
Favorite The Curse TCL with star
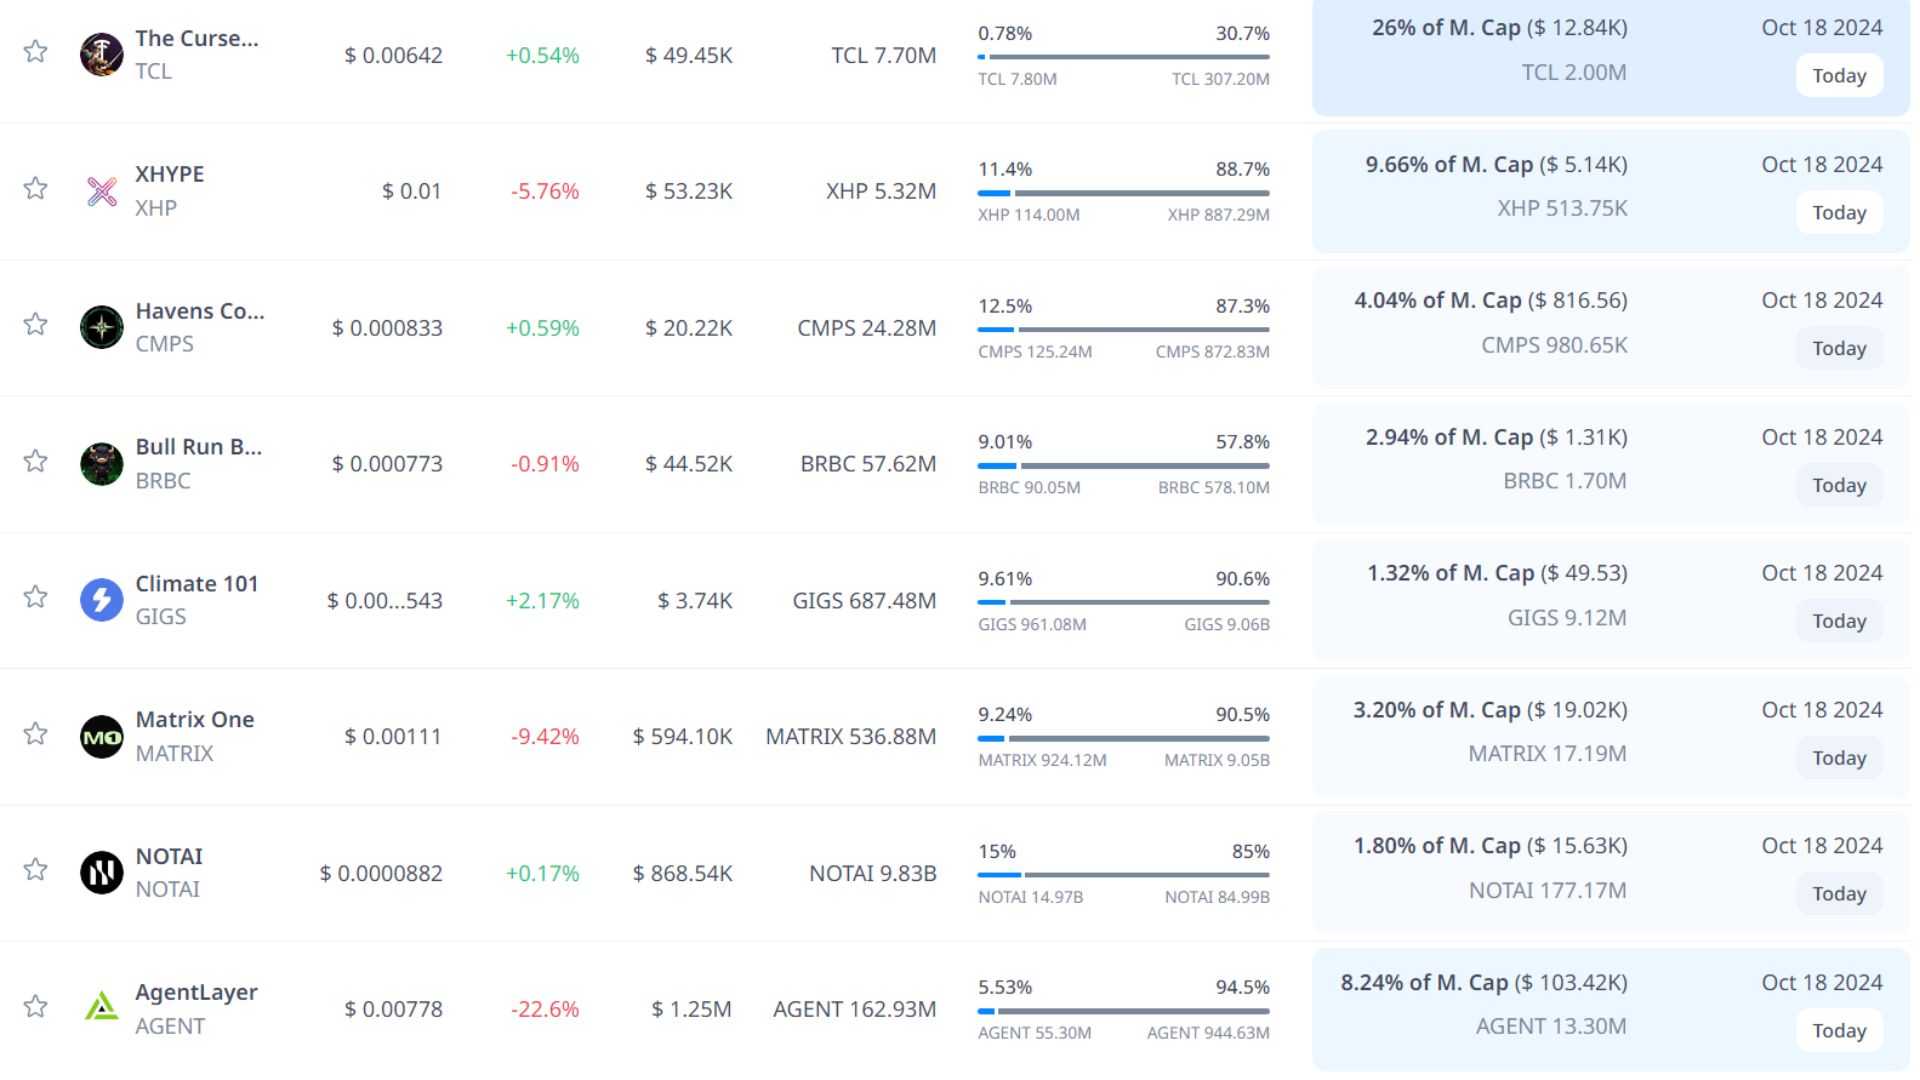pyautogui.click(x=36, y=51)
